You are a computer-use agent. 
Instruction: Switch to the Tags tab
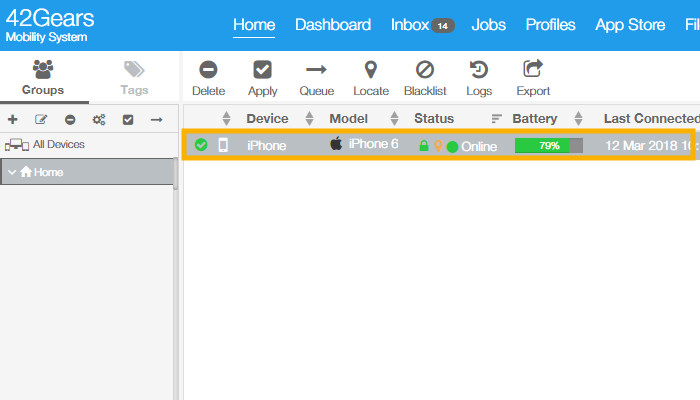[134, 78]
